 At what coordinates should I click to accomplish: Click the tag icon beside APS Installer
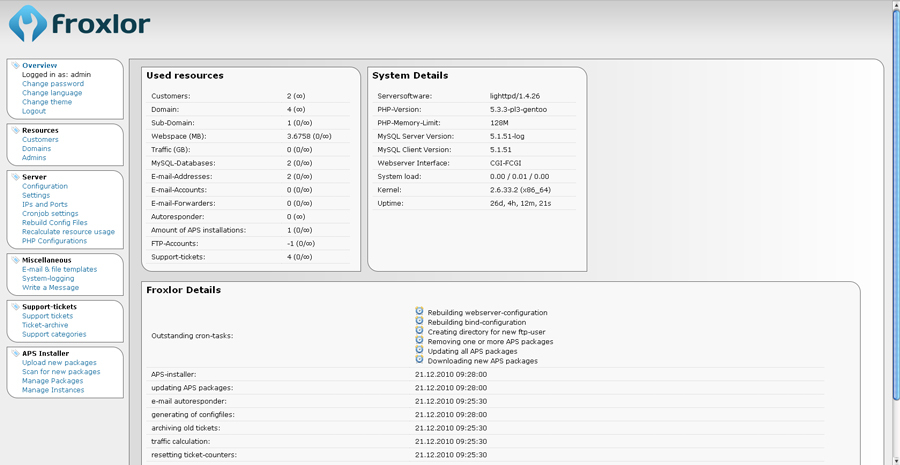coord(15,353)
